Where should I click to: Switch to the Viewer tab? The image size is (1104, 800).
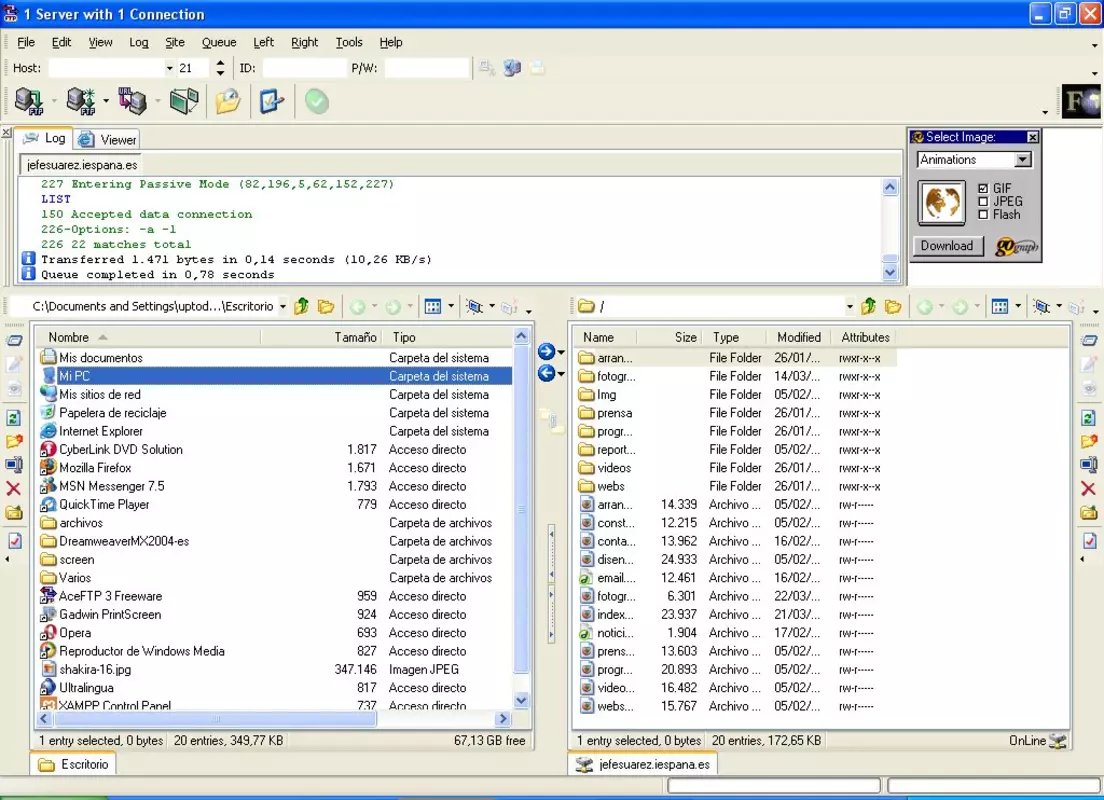coord(108,139)
